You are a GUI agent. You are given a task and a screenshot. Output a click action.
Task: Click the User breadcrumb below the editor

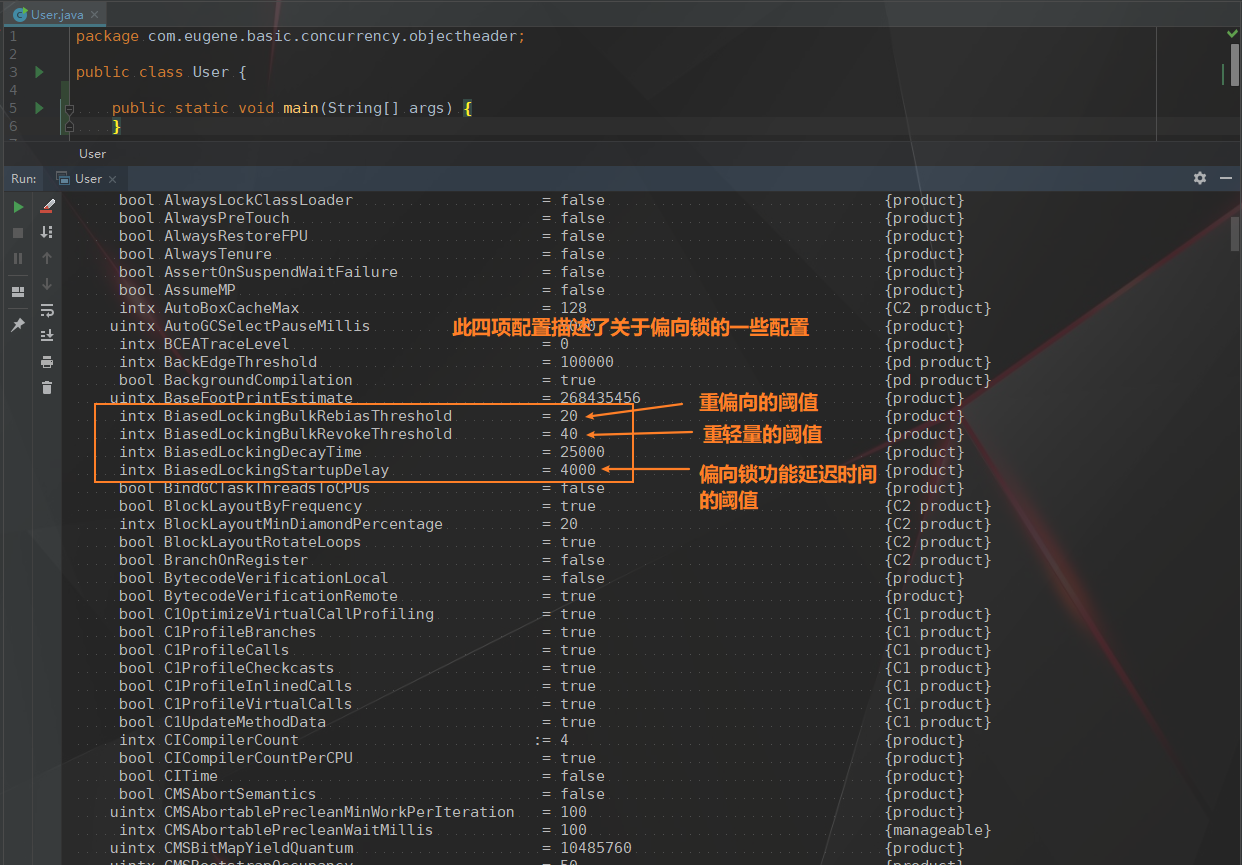92,153
